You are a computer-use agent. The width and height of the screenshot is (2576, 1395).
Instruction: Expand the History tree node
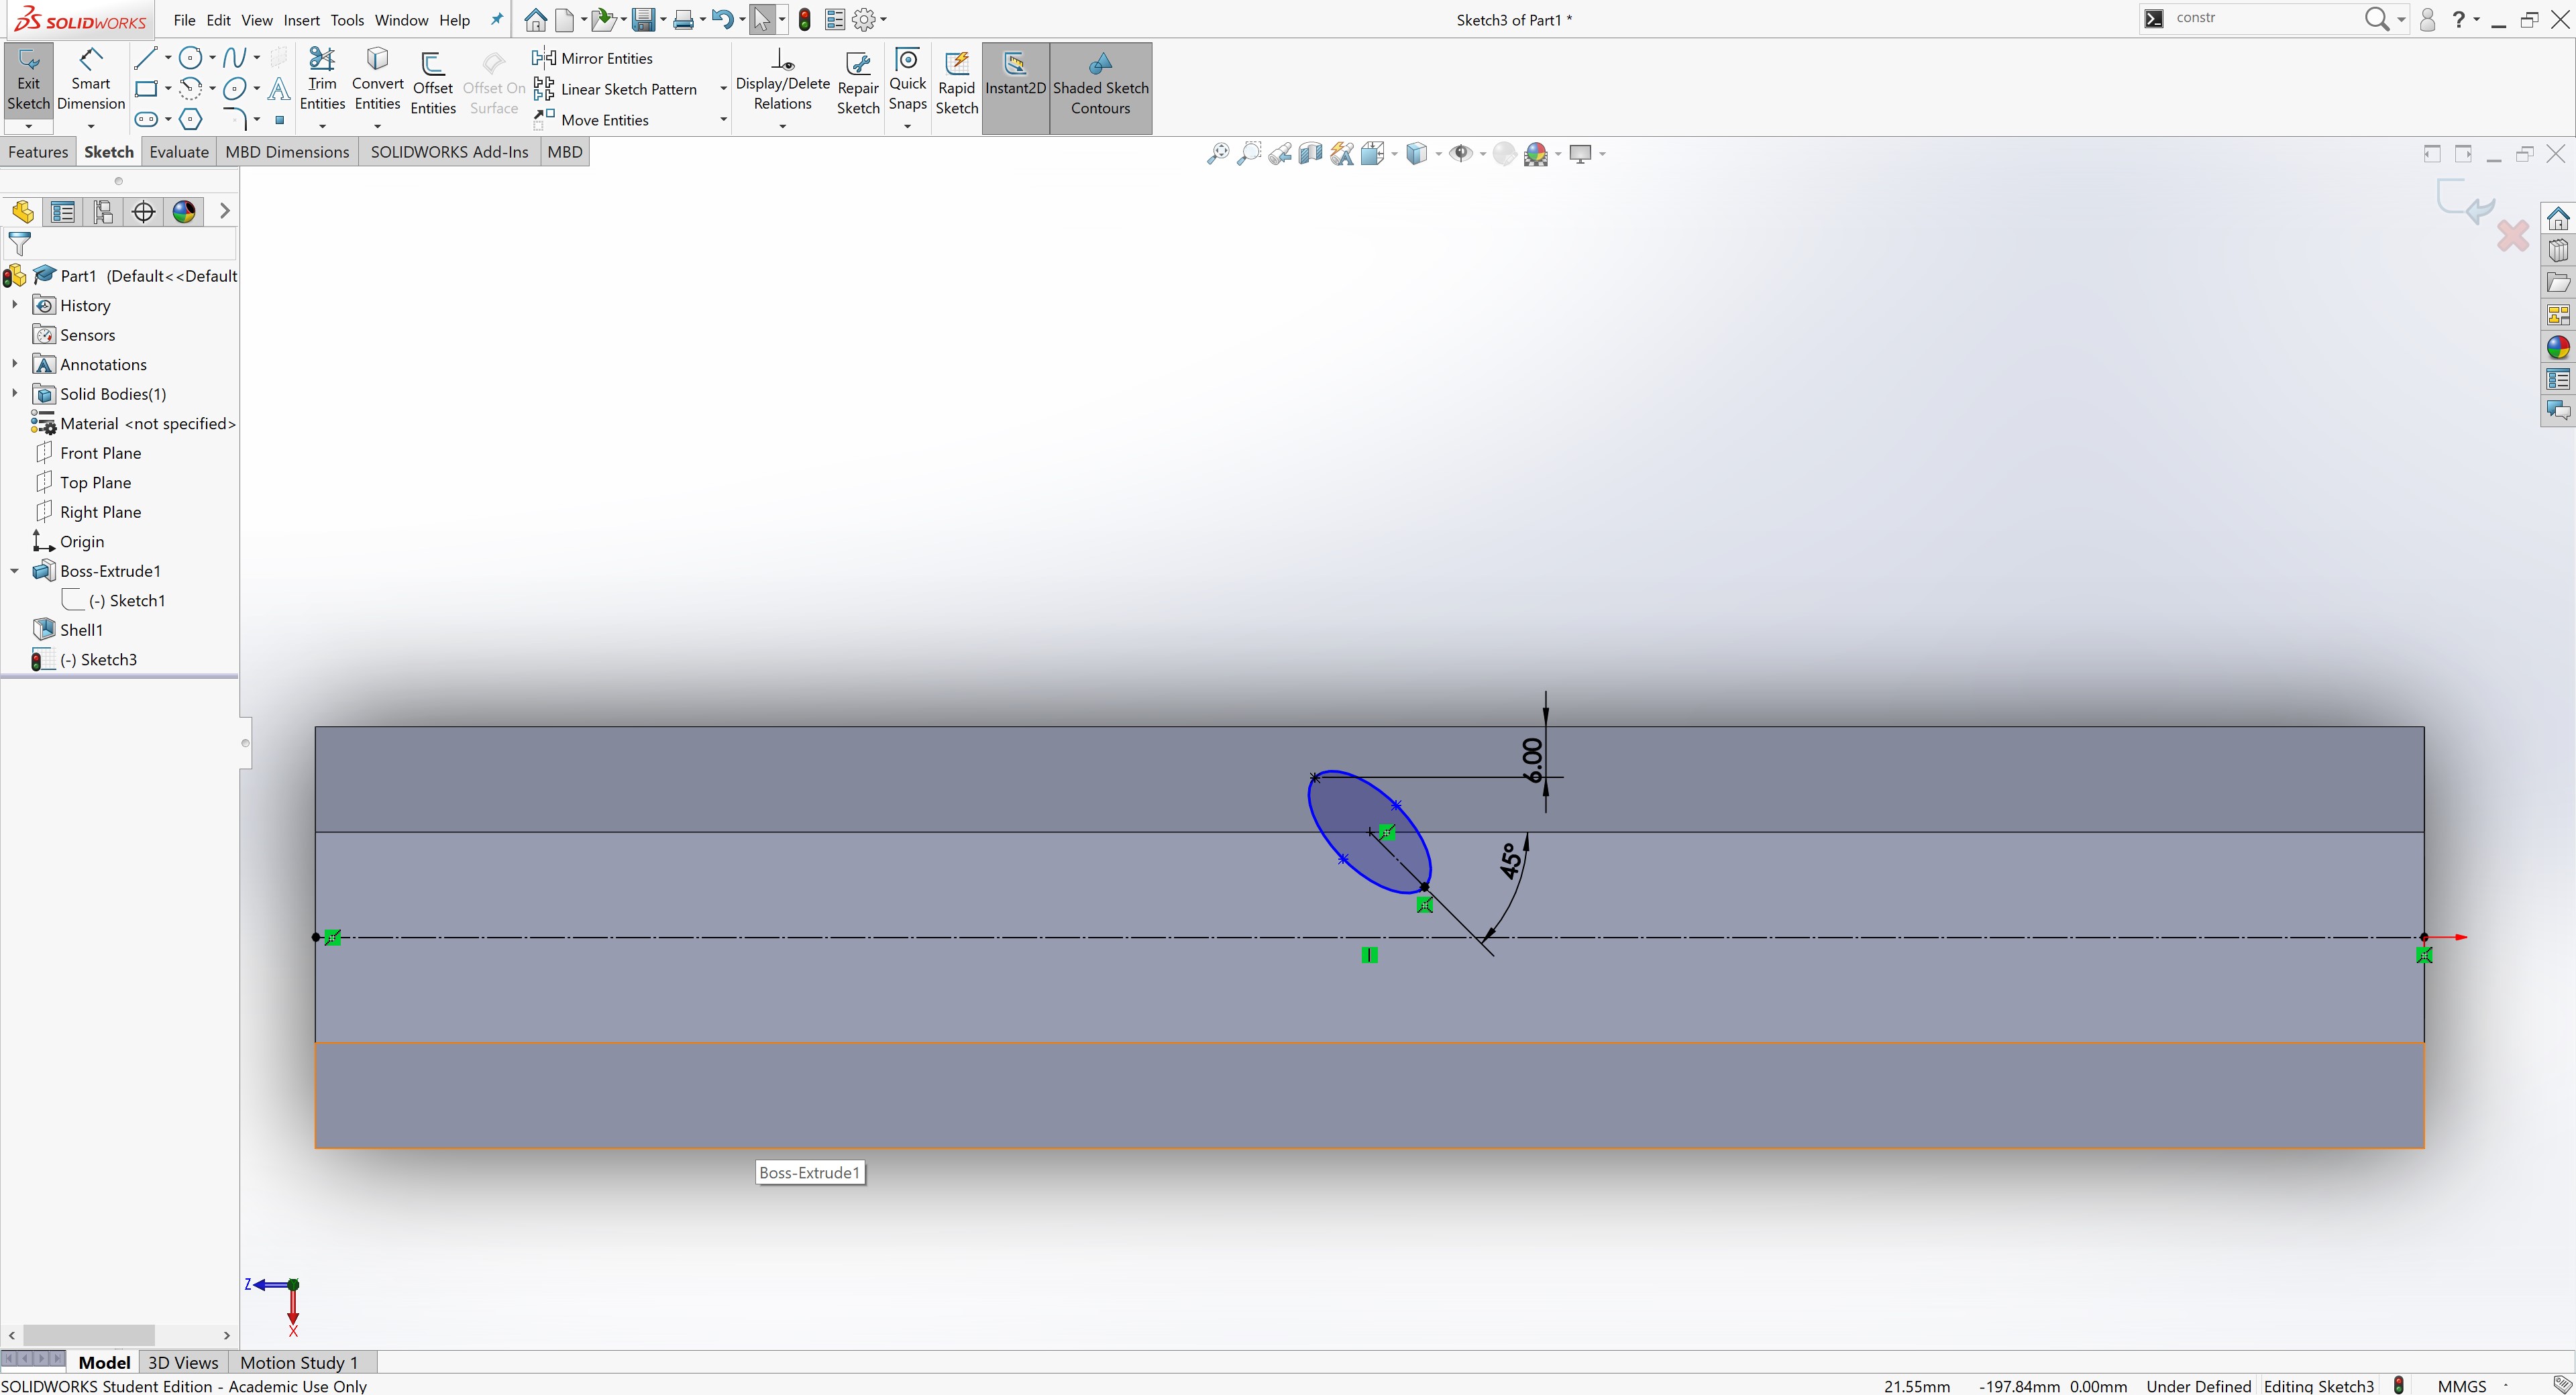click(14, 305)
